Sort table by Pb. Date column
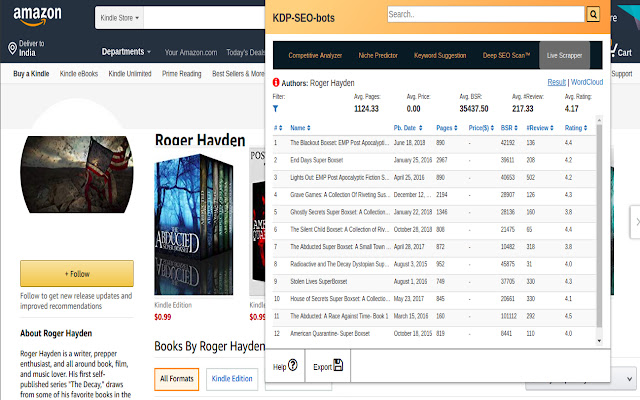 click(x=408, y=128)
